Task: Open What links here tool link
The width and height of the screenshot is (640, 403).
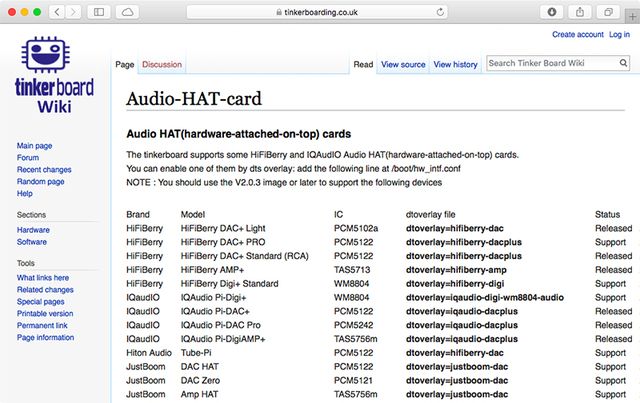Action: 43,278
